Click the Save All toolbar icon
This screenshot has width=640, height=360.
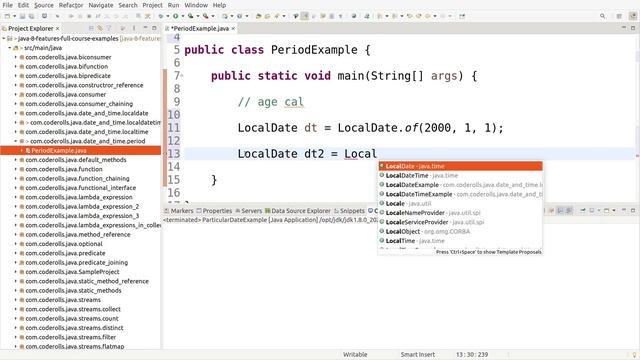31,16
